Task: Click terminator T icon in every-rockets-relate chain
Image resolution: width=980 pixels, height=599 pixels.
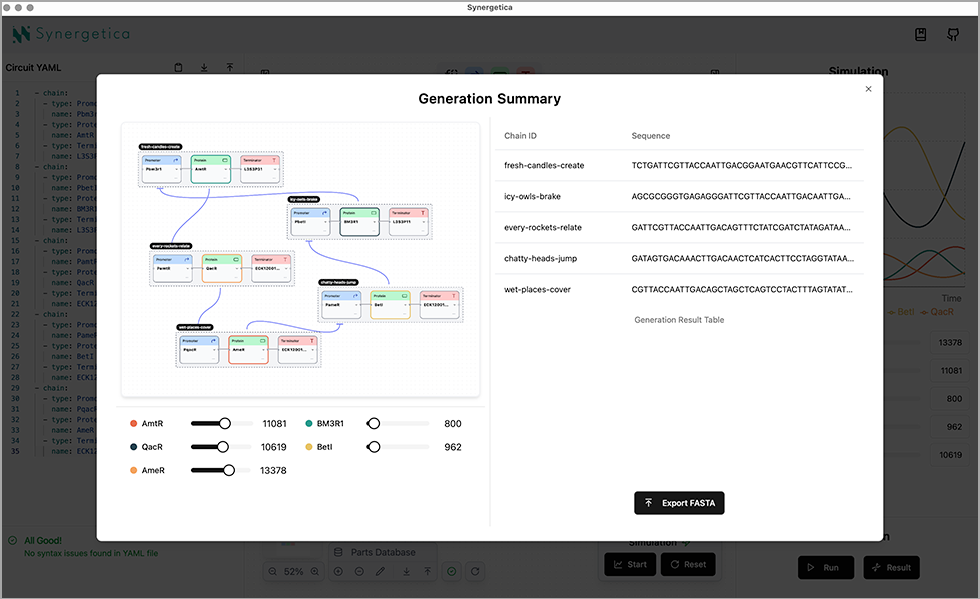Action: (286, 259)
